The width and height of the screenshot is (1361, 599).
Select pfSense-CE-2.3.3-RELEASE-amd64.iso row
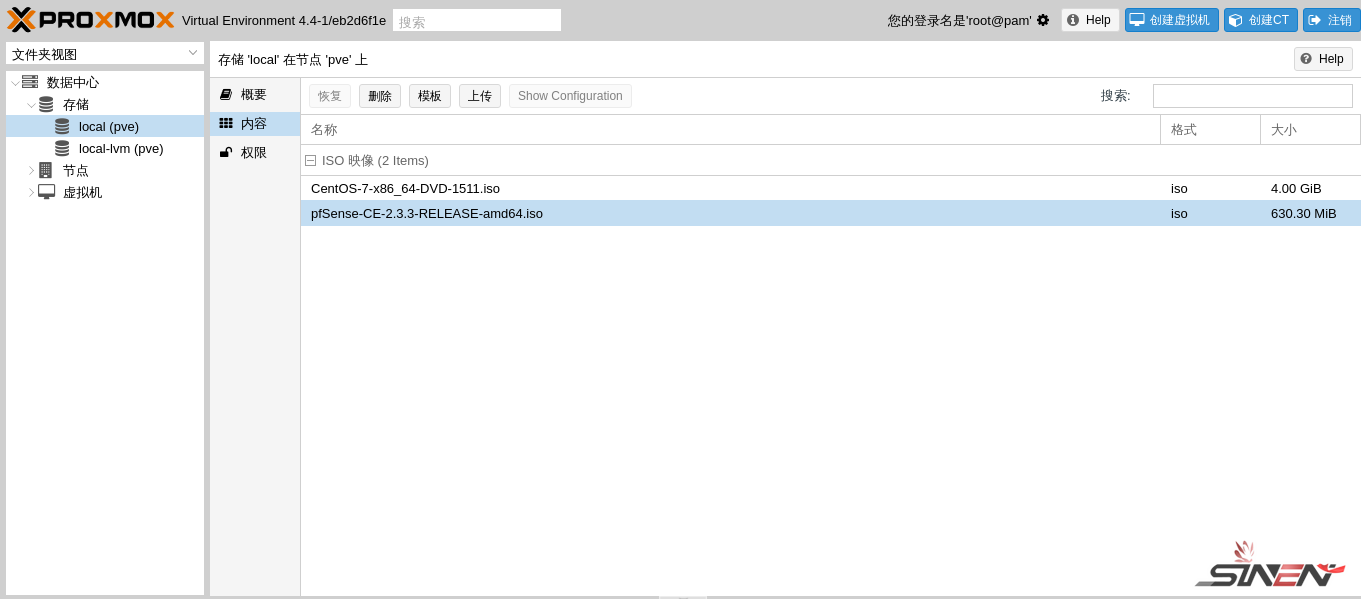tap(831, 213)
